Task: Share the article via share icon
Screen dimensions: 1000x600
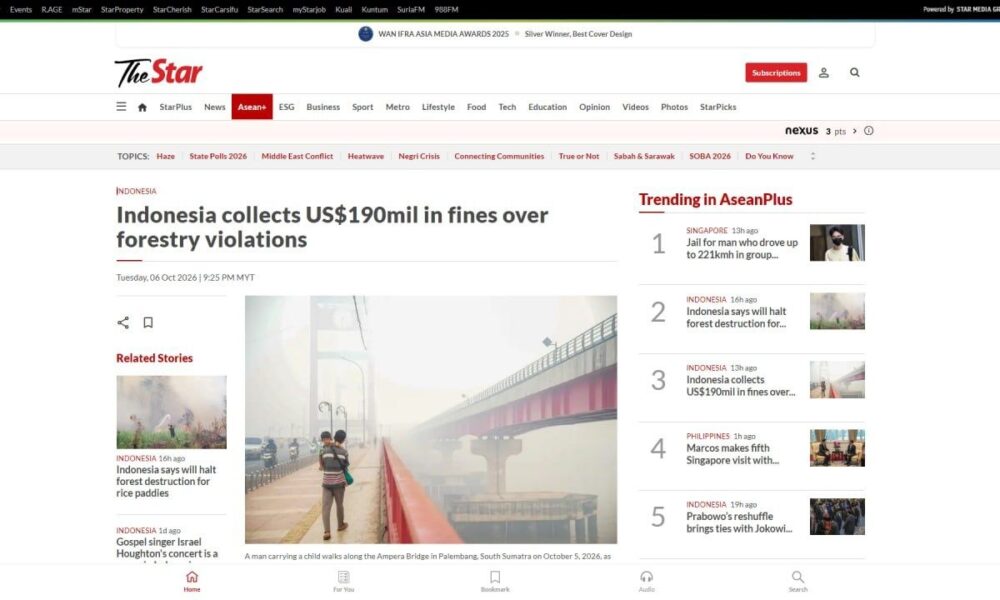Action: point(123,323)
